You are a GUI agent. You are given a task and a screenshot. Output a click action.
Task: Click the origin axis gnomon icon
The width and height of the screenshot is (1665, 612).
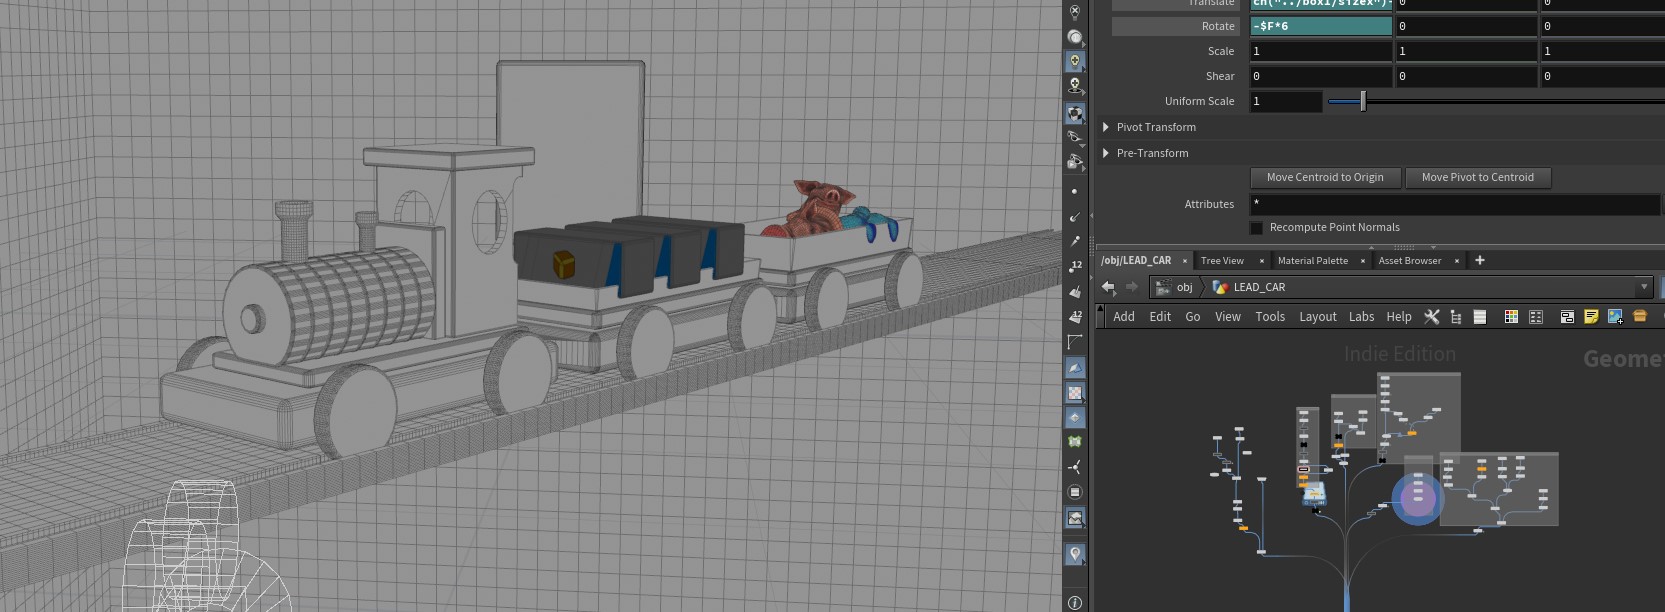[x=1075, y=467]
